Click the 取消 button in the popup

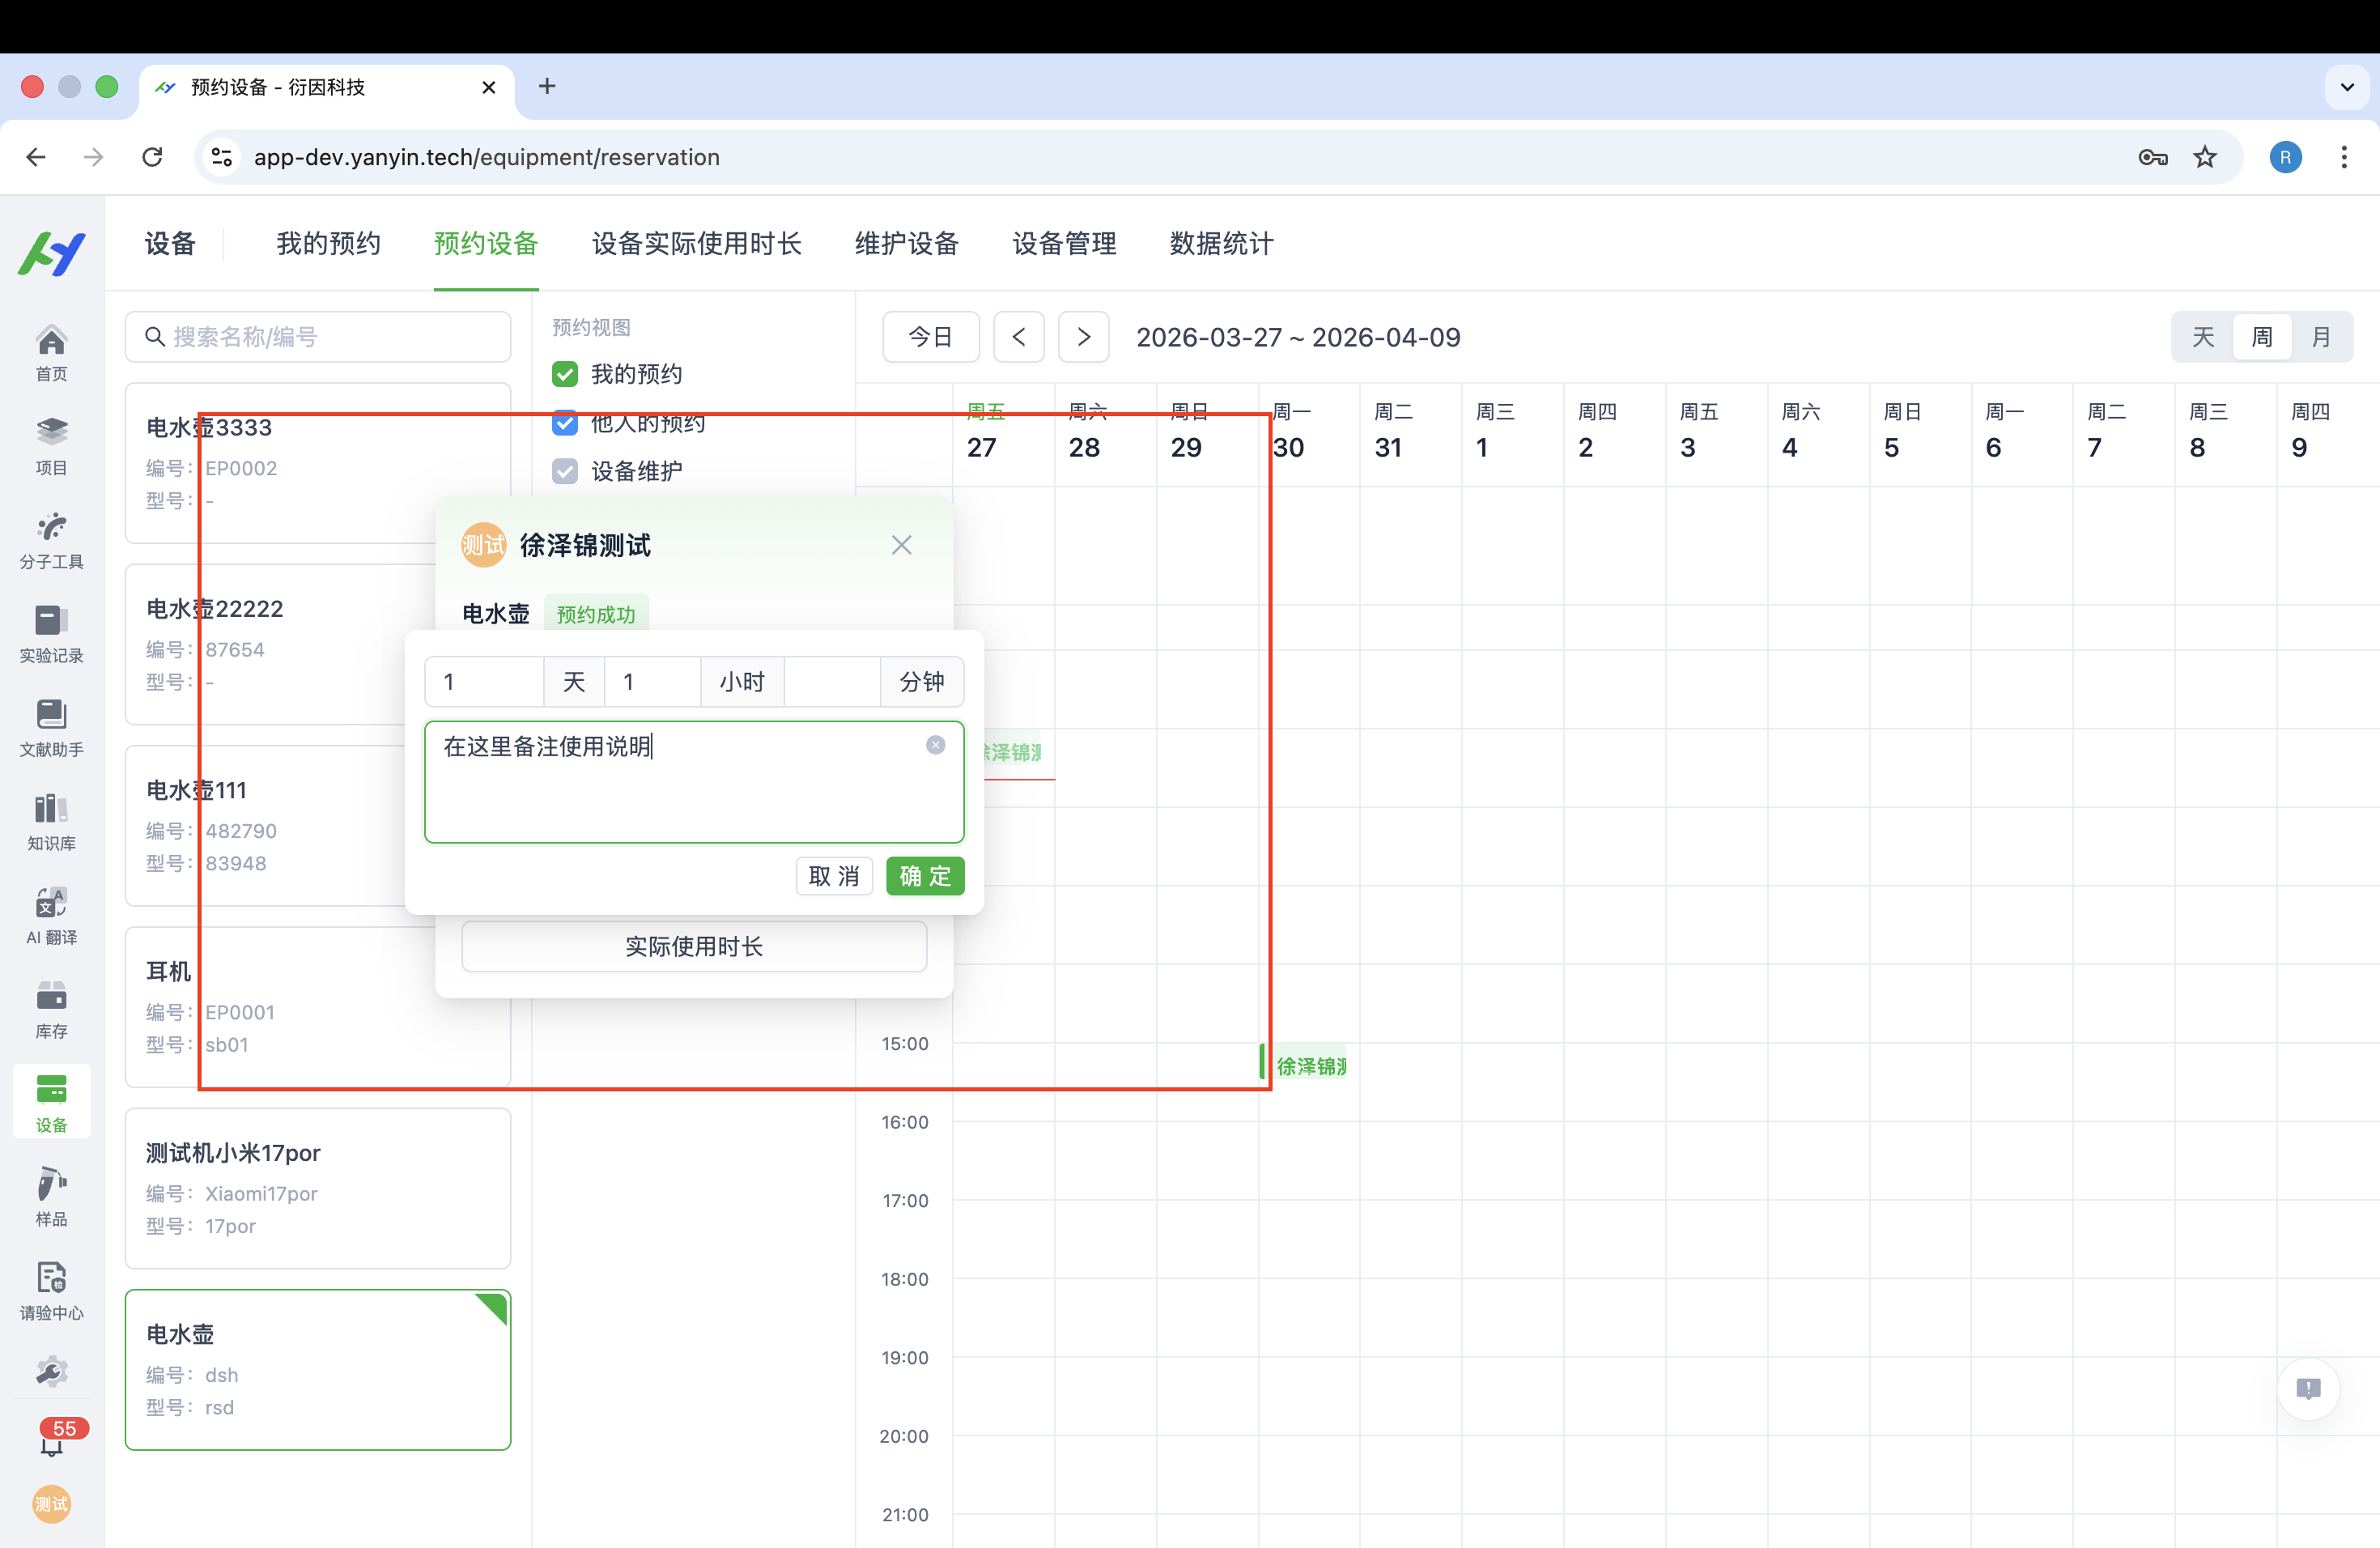pyautogui.click(x=834, y=876)
